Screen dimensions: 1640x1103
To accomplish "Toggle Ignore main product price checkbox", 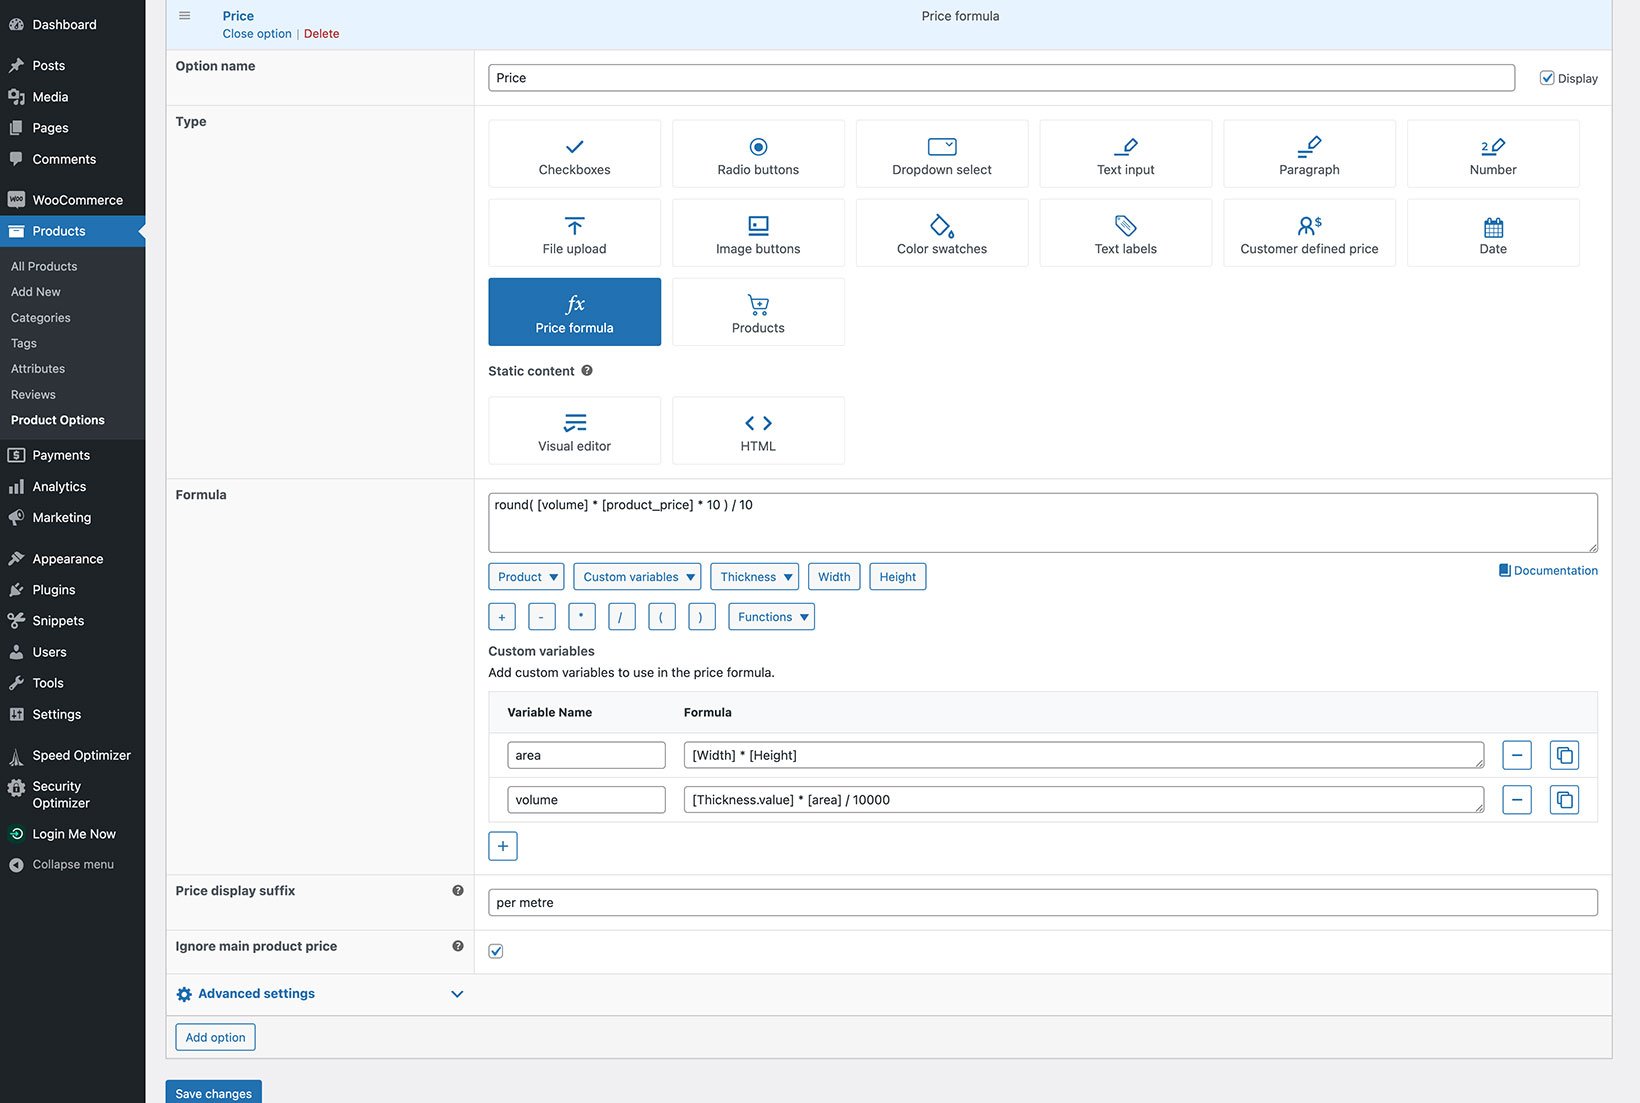I will (496, 951).
